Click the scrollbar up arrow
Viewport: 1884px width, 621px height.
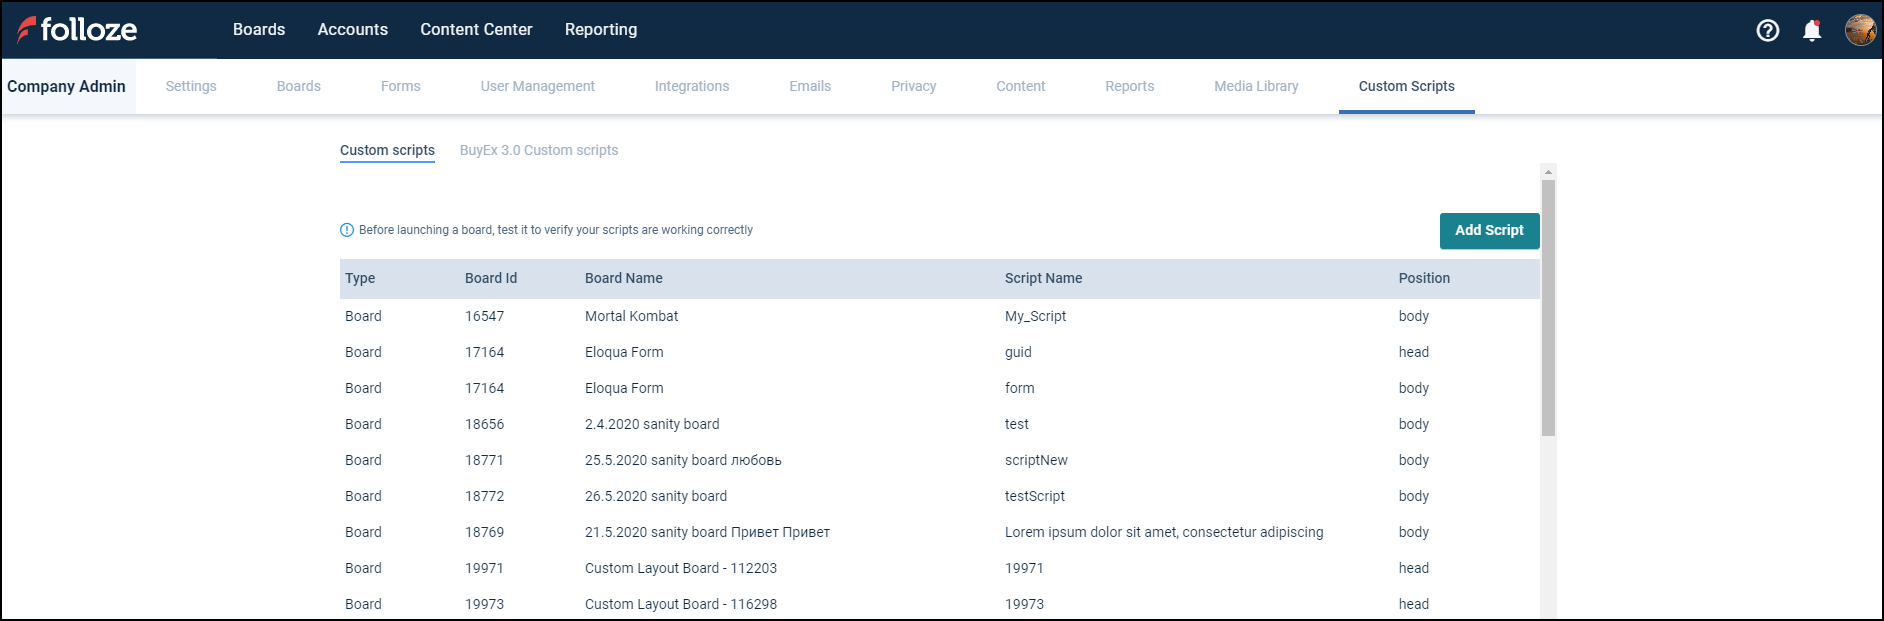click(x=1548, y=171)
